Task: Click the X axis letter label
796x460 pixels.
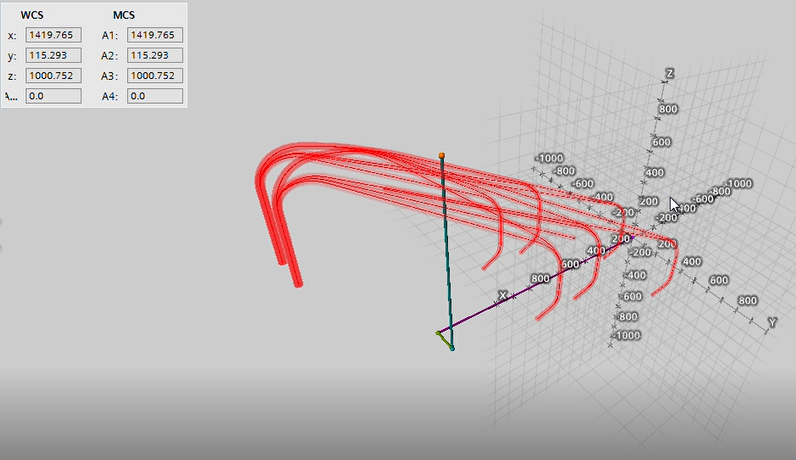Action: point(503,295)
